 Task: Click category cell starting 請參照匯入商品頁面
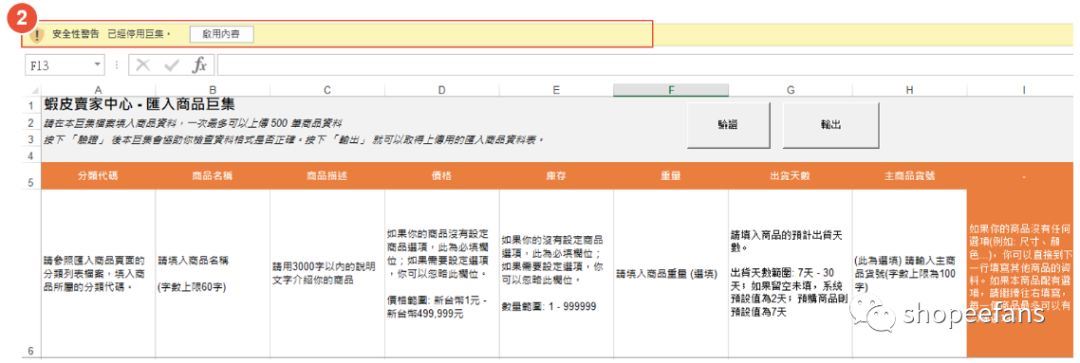[98, 274]
